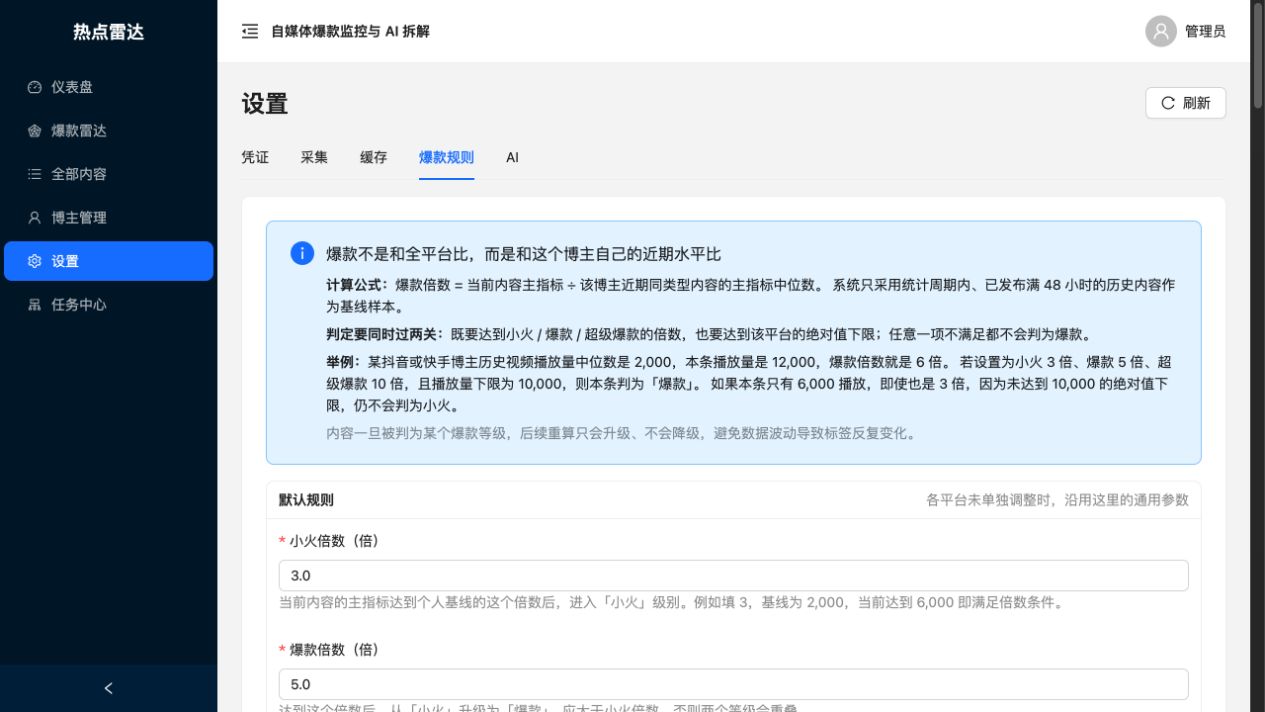Toggle the sidebar fold icon in header

(x=250, y=31)
